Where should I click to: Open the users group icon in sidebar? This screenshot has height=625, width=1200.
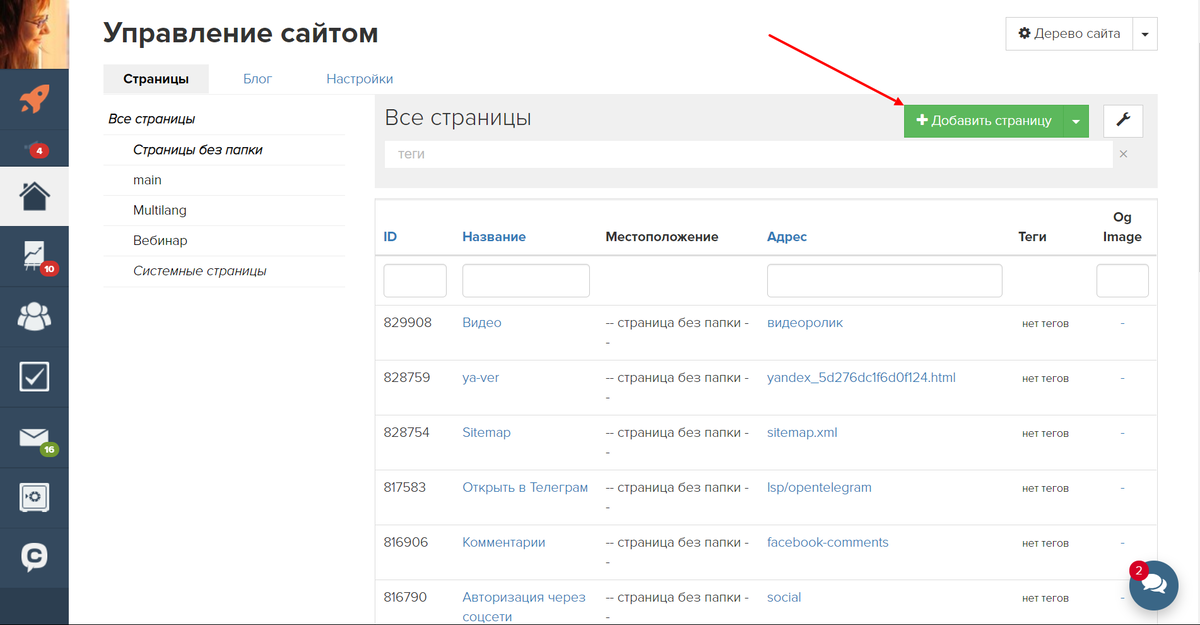coord(34,317)
